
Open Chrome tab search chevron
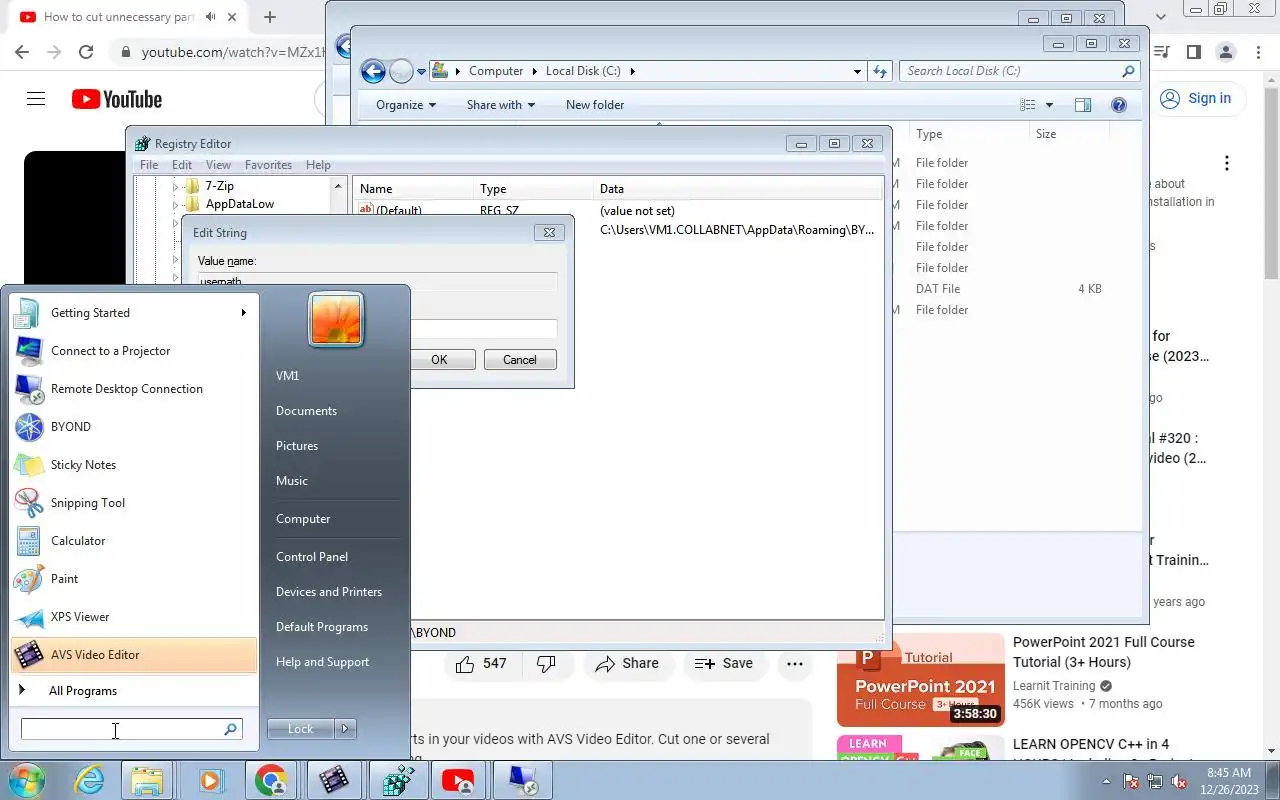pos(1161,17)
